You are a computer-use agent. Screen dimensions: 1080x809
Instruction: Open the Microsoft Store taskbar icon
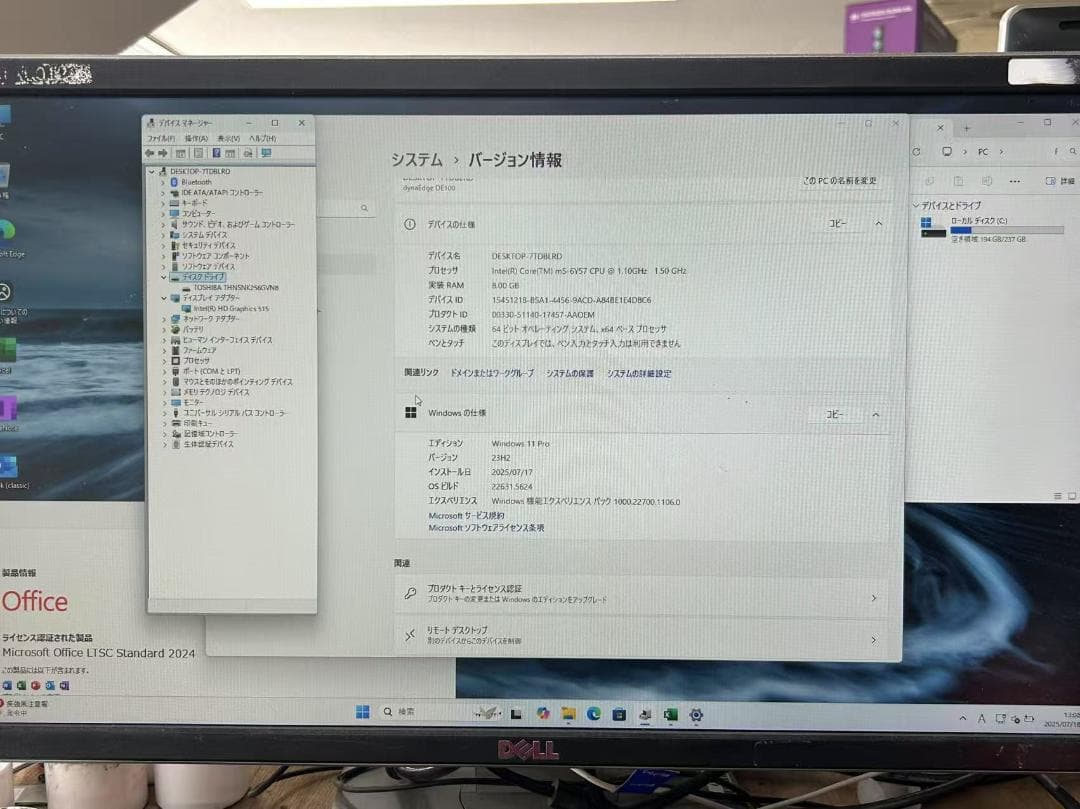tap(619, 714)
